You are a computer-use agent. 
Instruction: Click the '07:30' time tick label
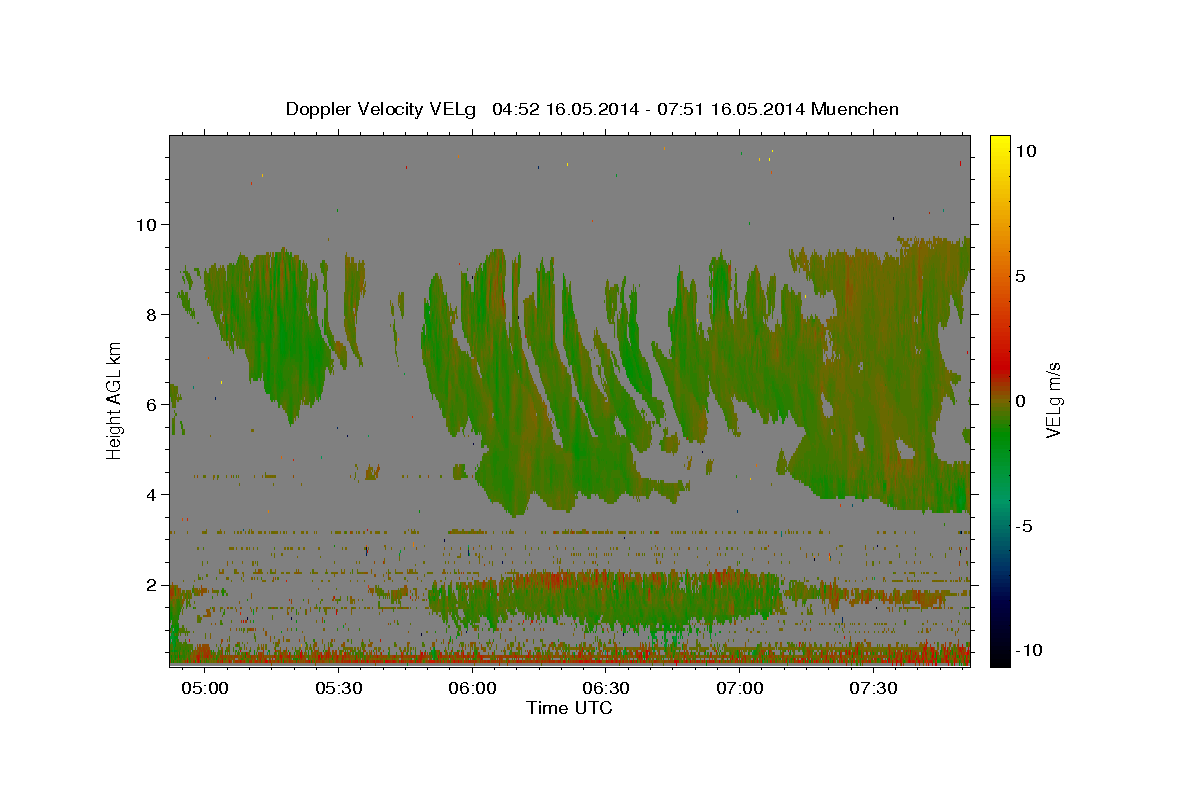(x=873, y=689)
